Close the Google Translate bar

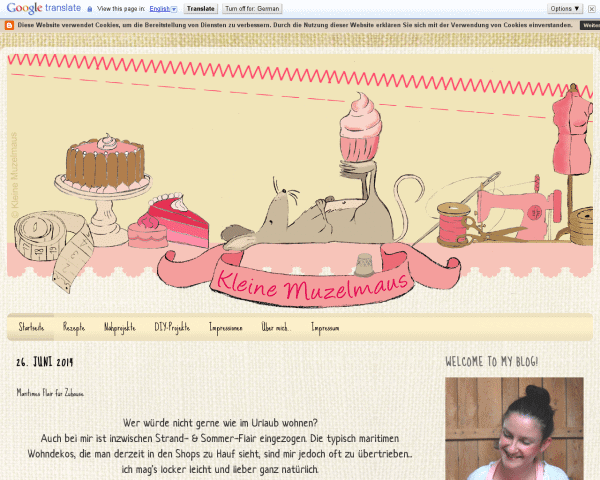point(592,7)
